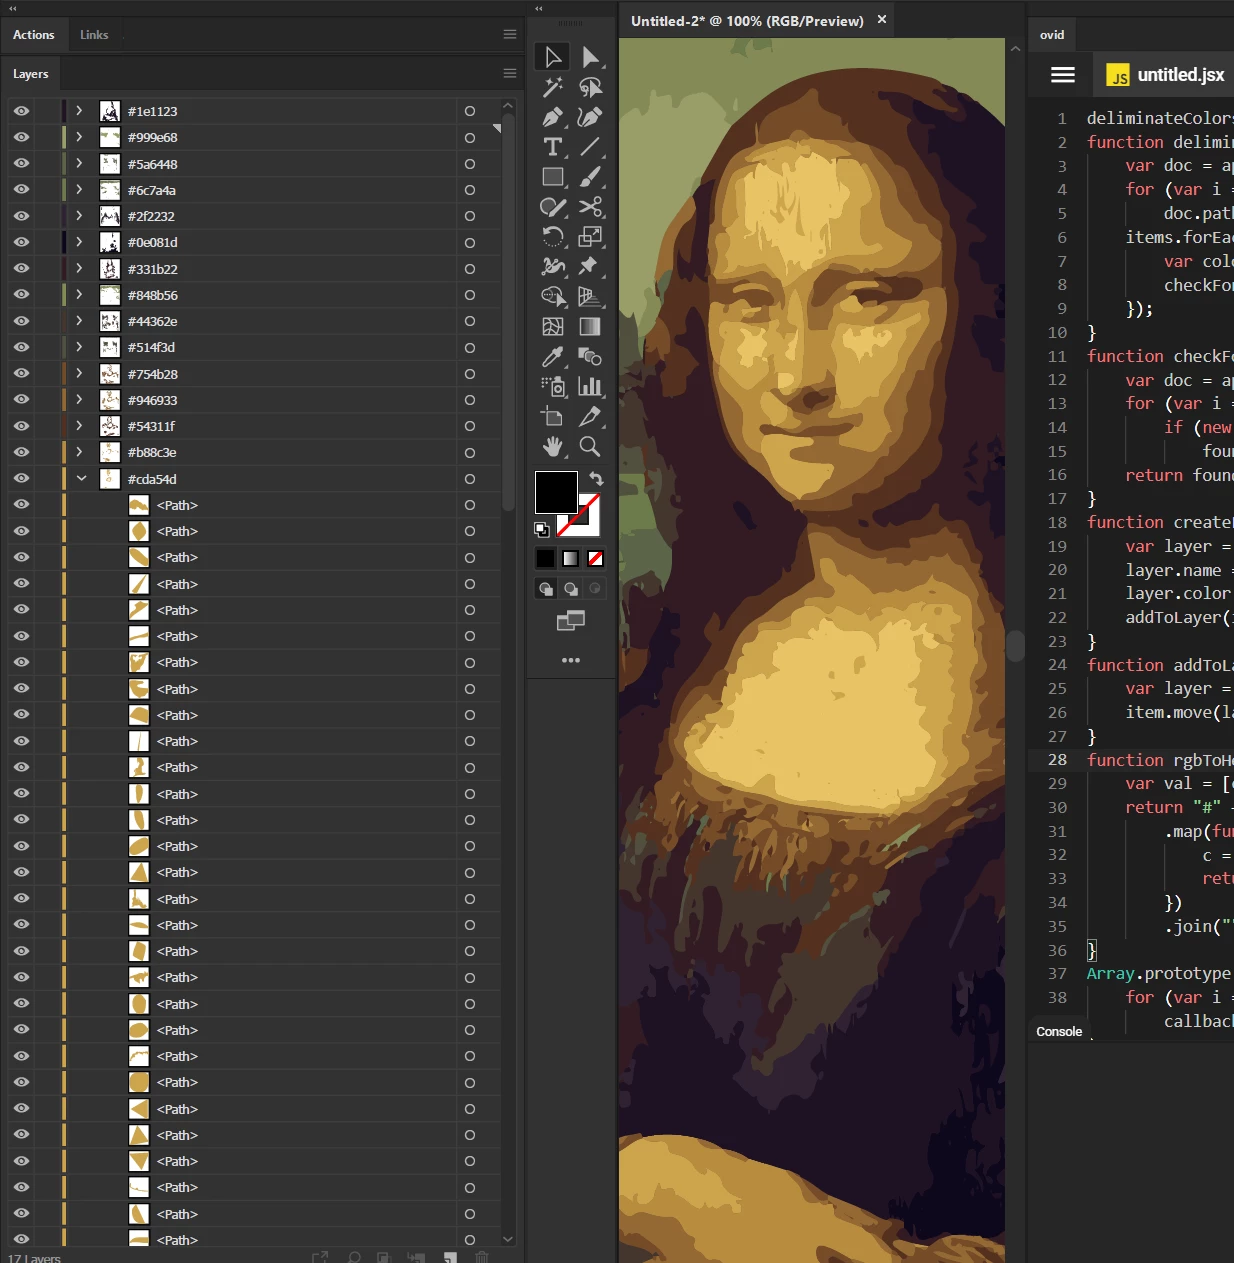Screen dimensions: 1234x1263
Task: Select the Curvature tool
Action: point(591,117)
